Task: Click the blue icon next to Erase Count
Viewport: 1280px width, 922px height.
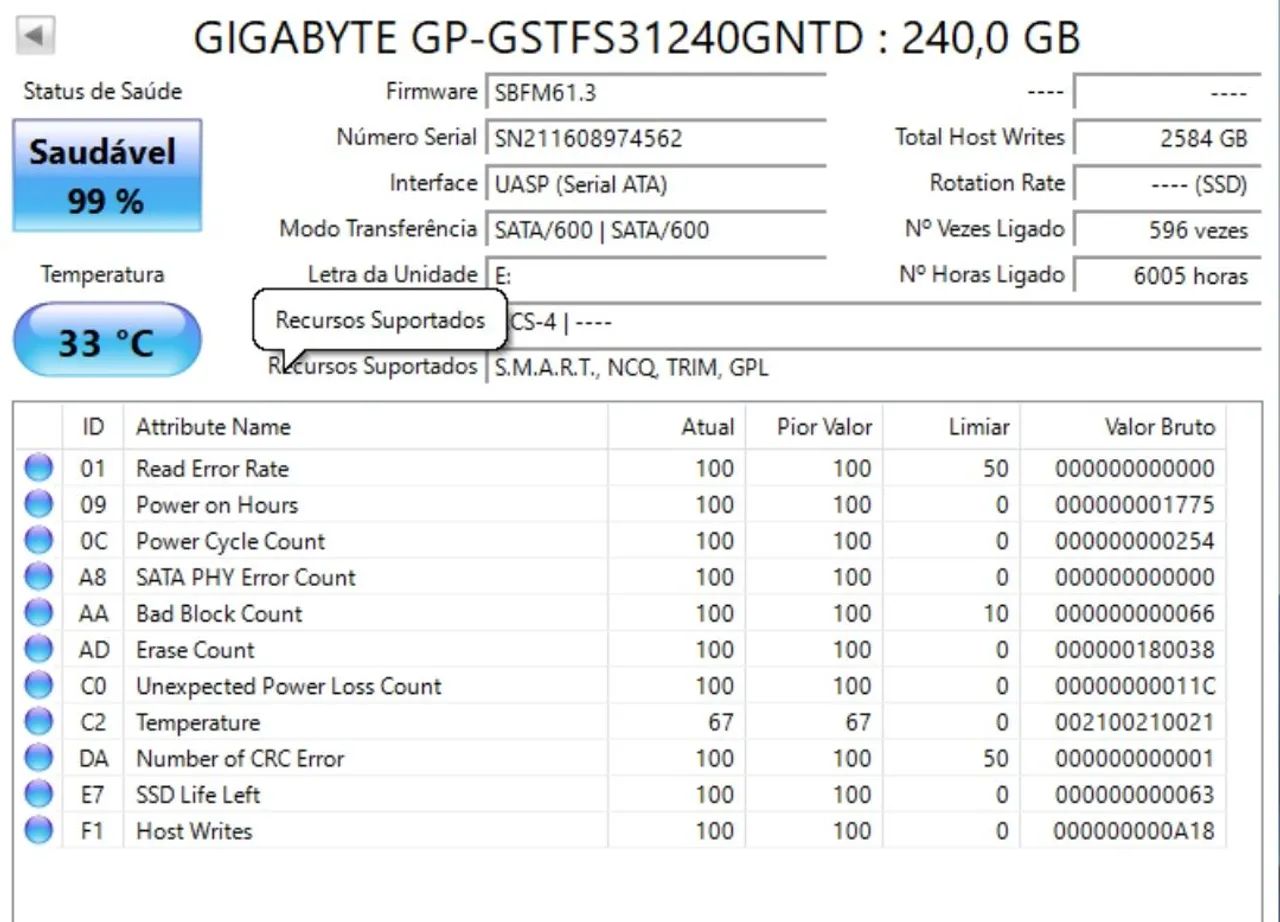Action: pyautogui.click(x=37, y=649)
